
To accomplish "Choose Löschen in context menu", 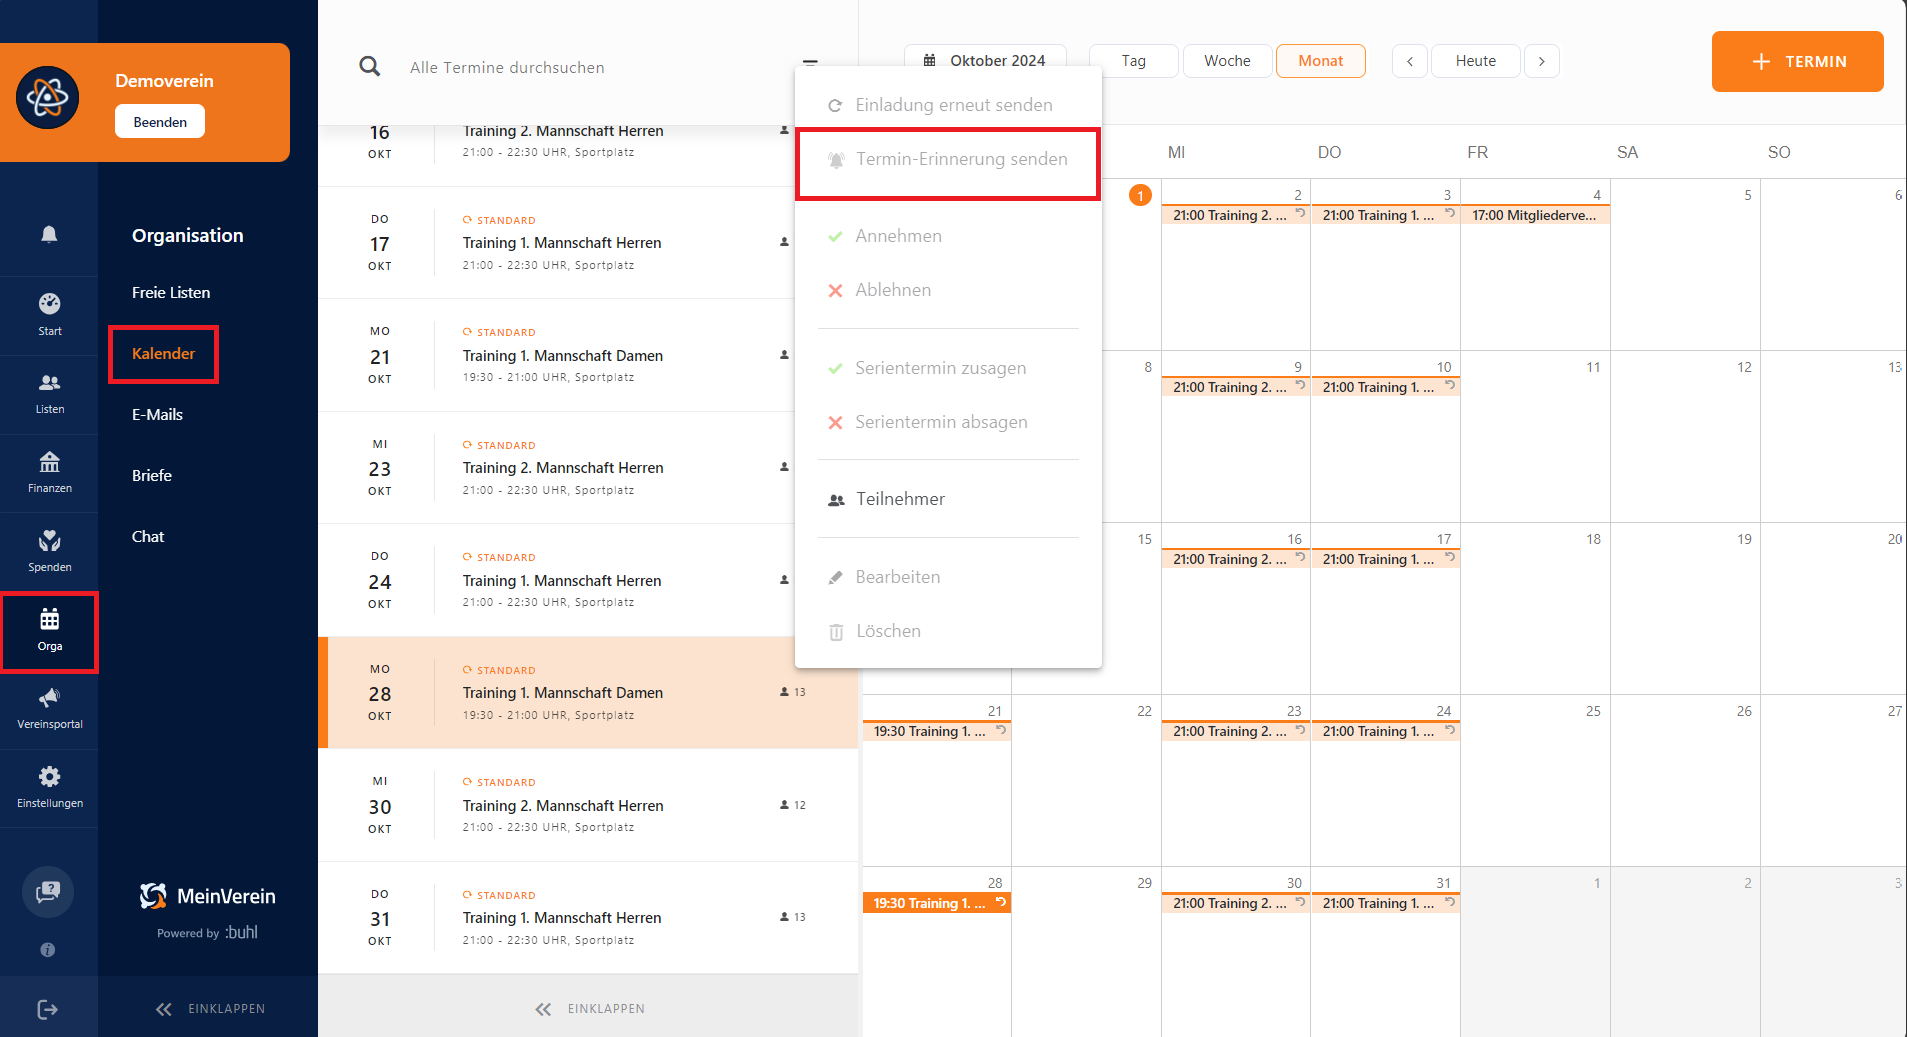I will pos(948,631).
